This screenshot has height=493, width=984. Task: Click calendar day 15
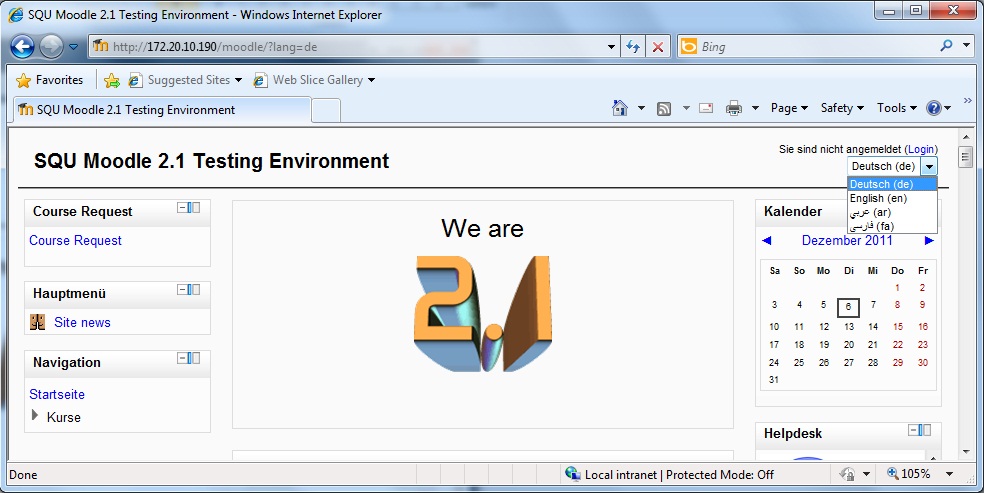pos(898,326)
